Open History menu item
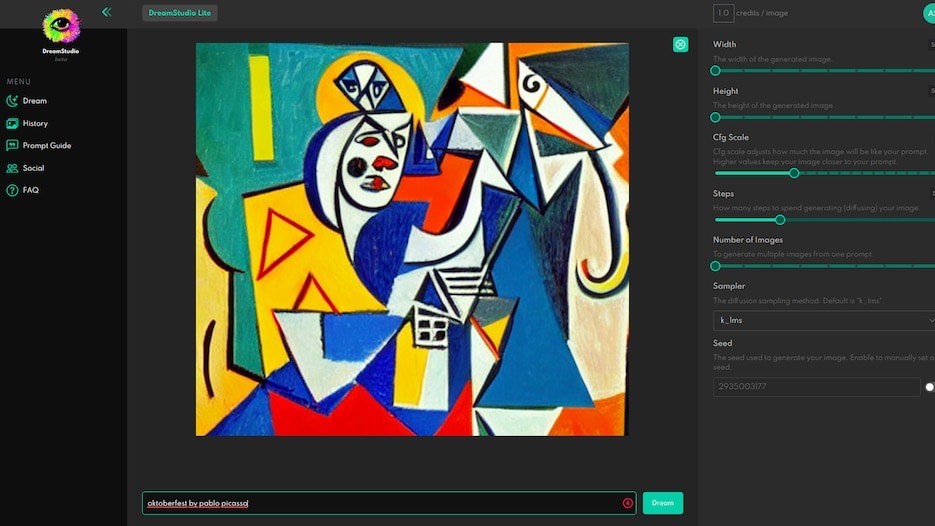 (x=35, y=123)
